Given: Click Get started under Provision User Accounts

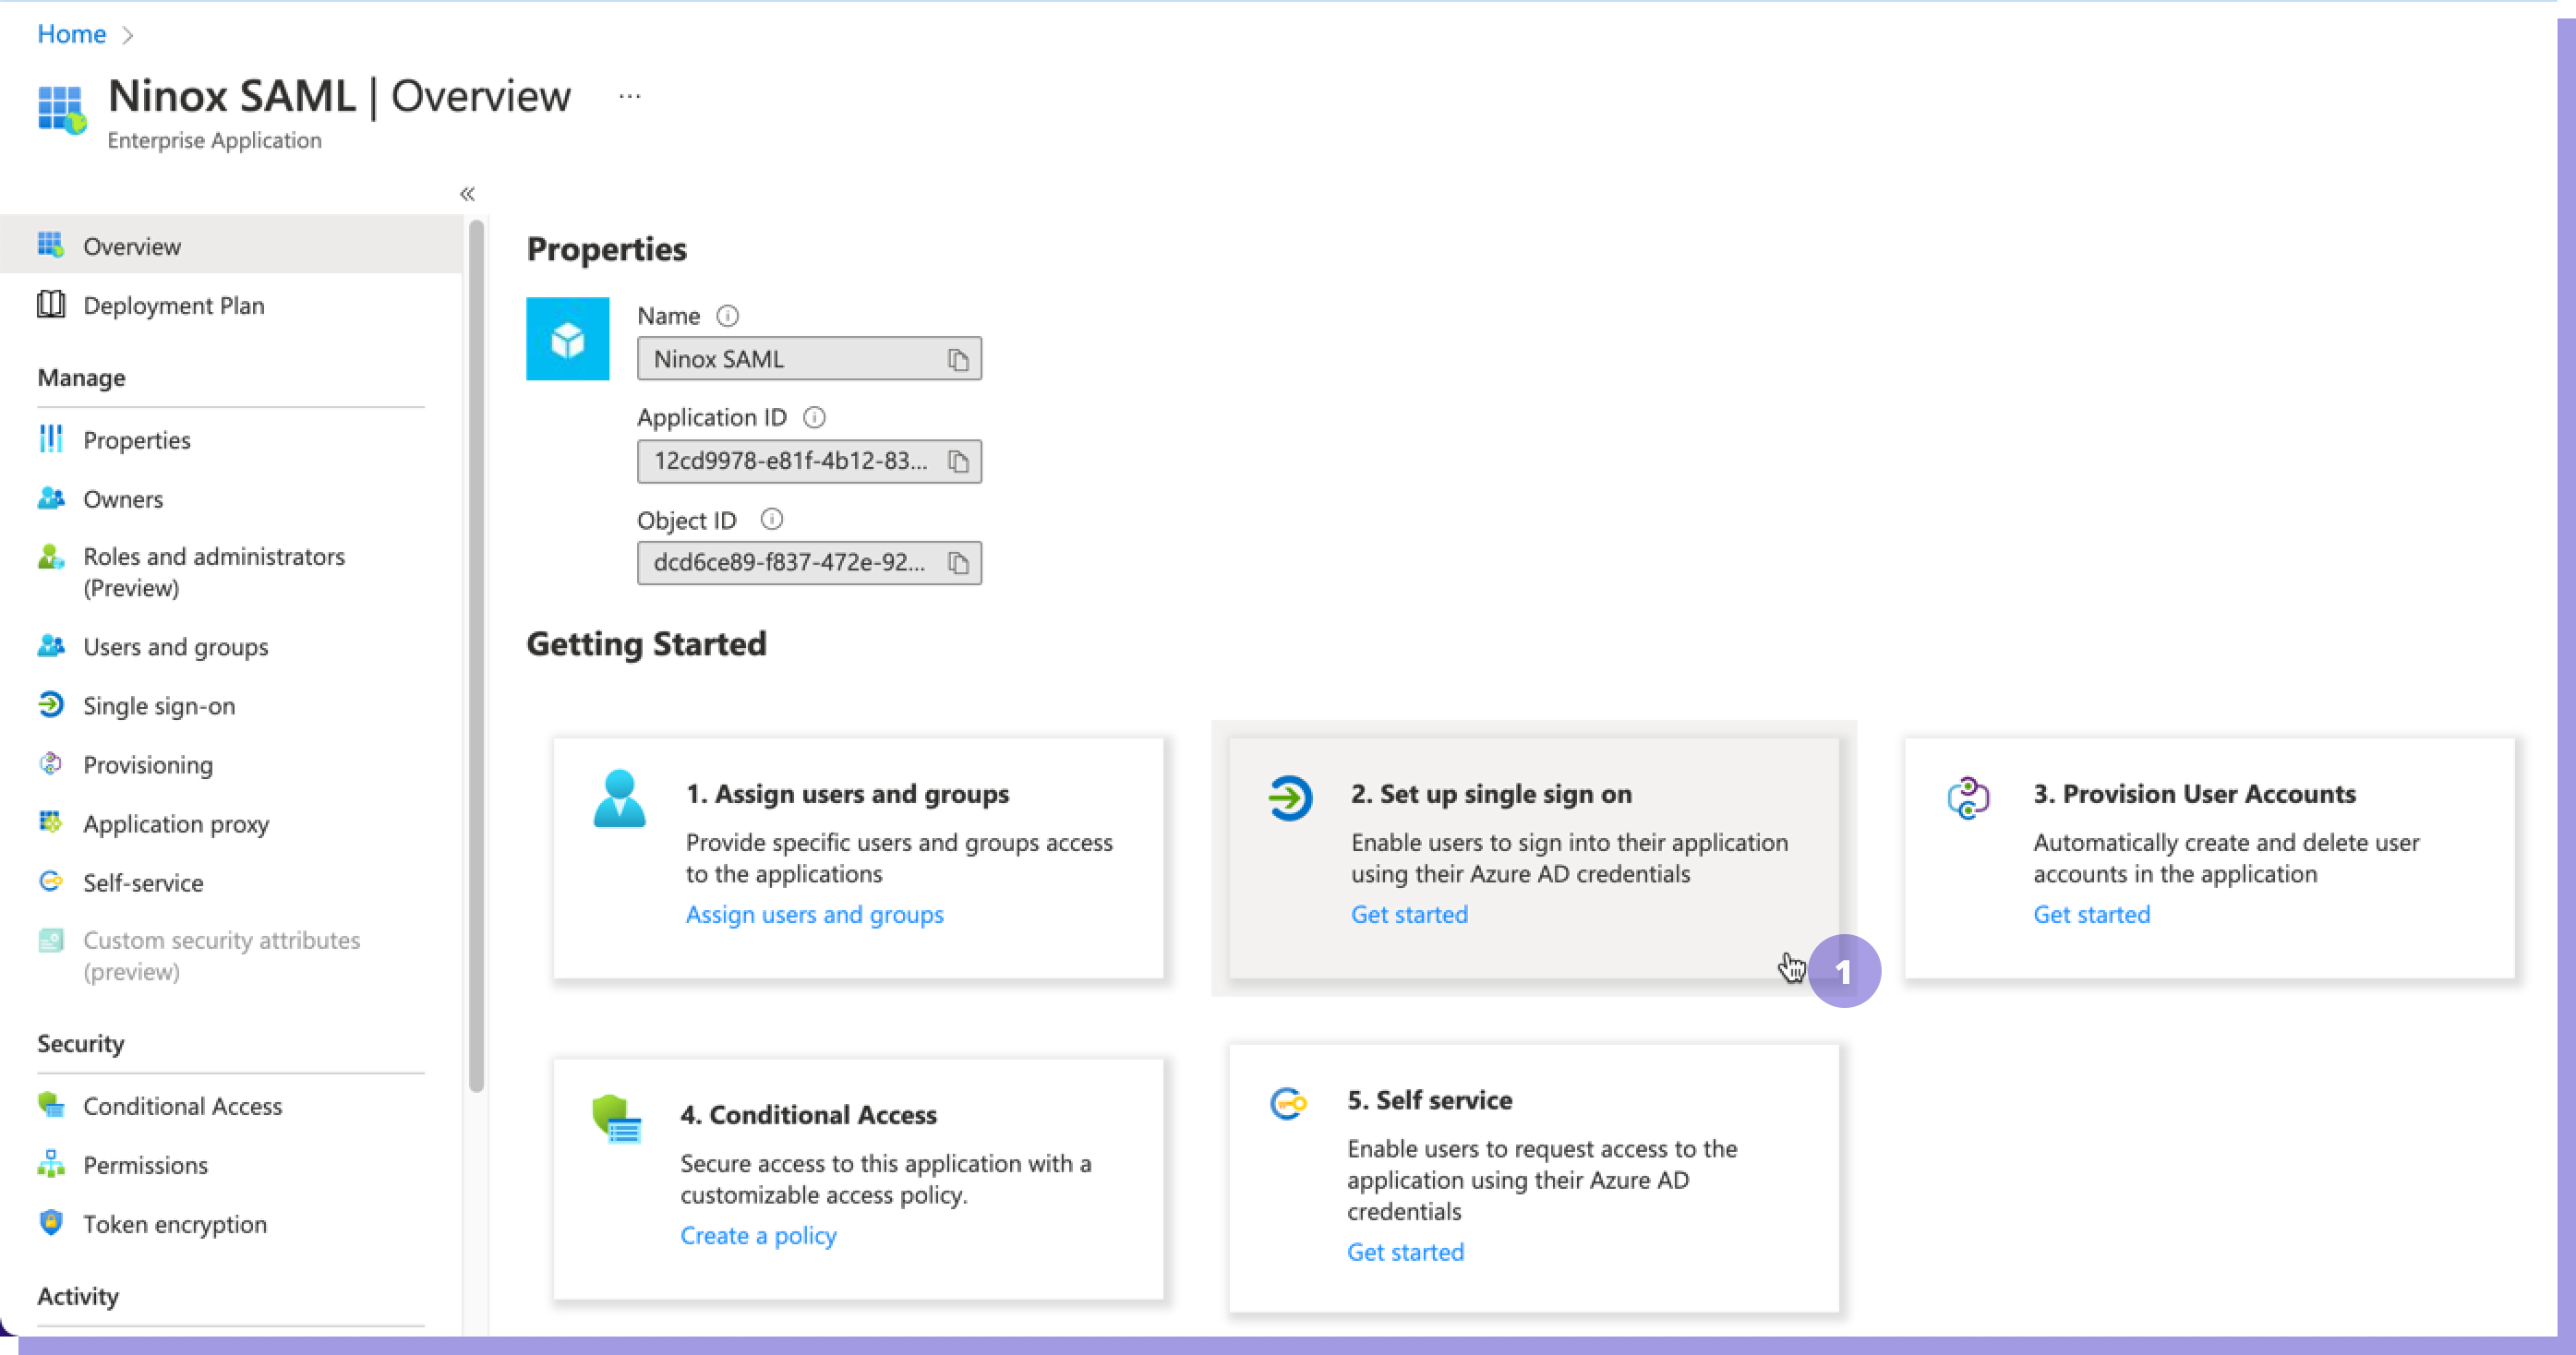Looking at the screenshot, I should pos(2091,914).
